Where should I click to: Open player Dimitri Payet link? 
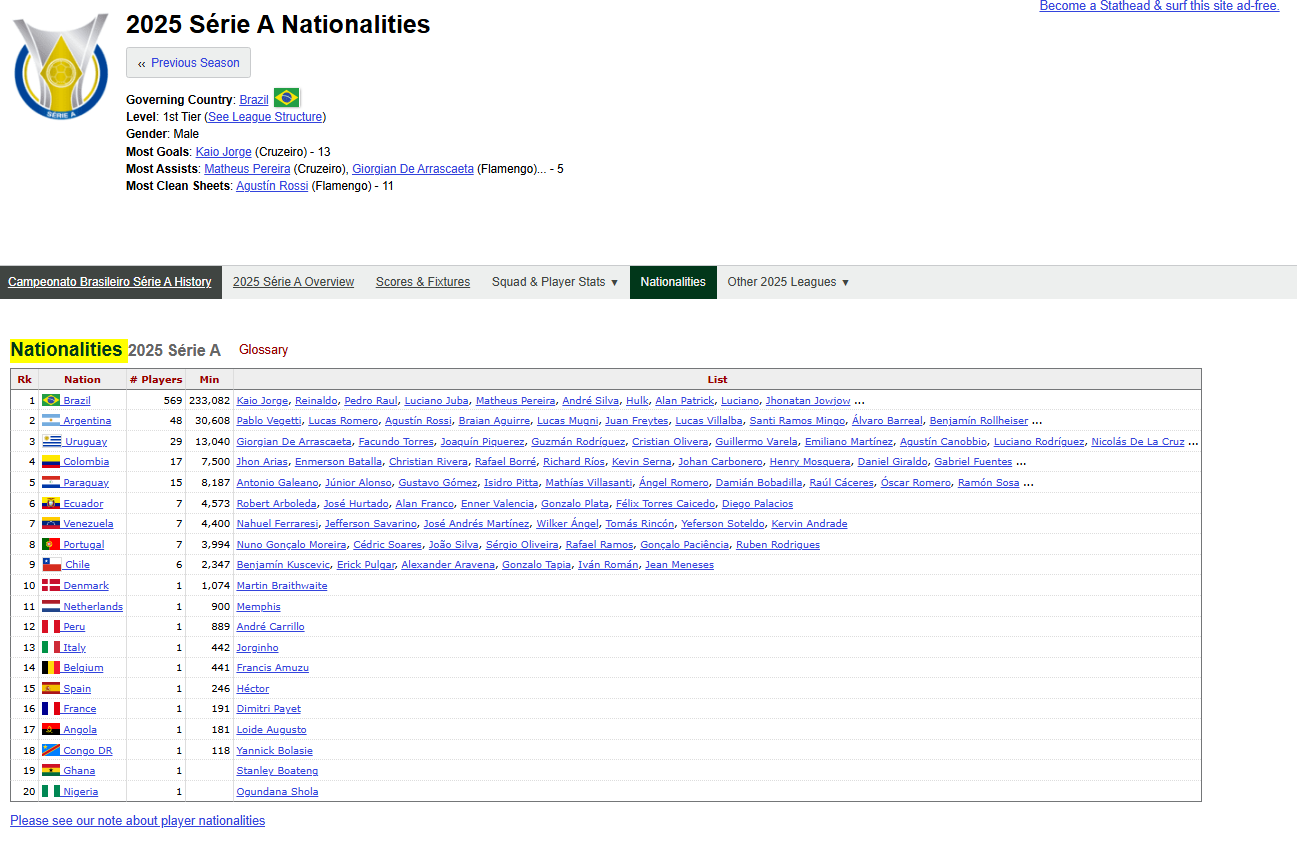(x=269, y=708)
